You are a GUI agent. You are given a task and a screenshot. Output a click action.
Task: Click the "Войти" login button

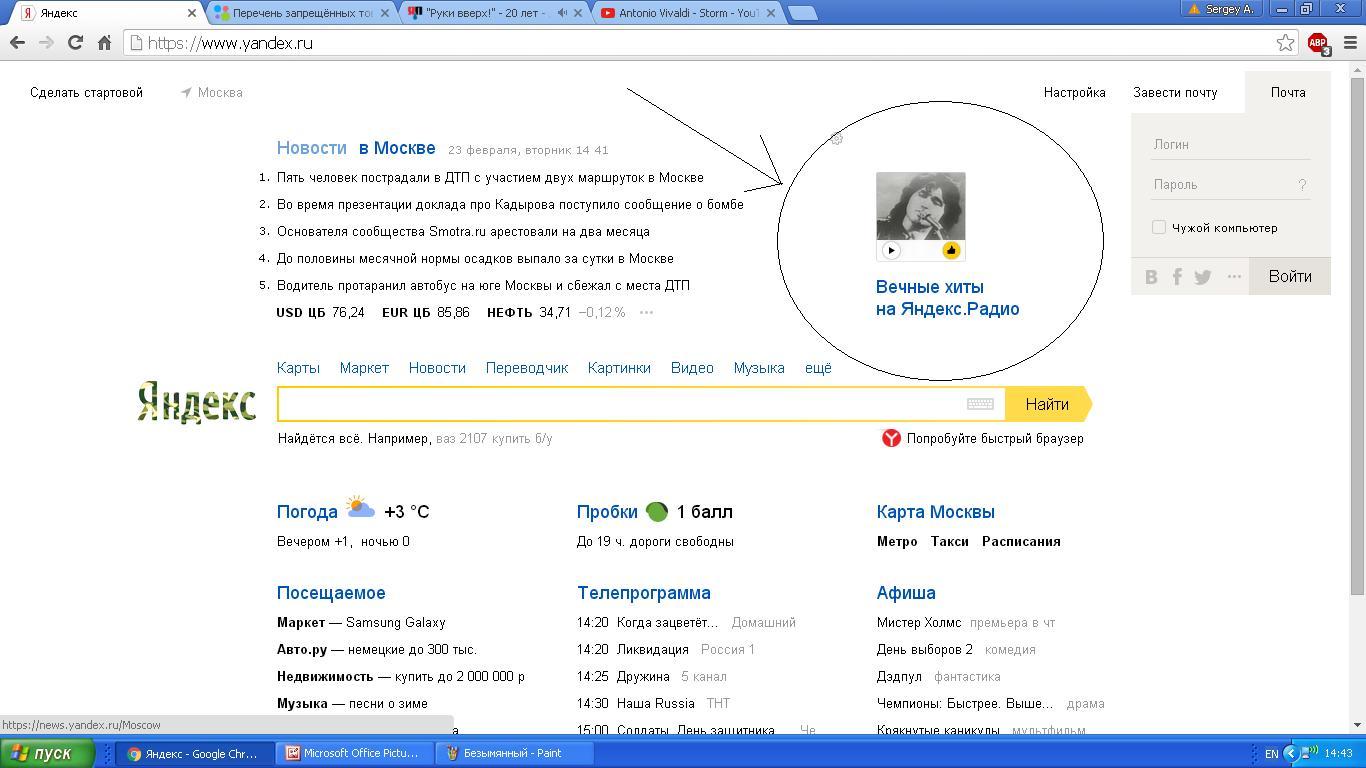click(x=1289, y=277)
